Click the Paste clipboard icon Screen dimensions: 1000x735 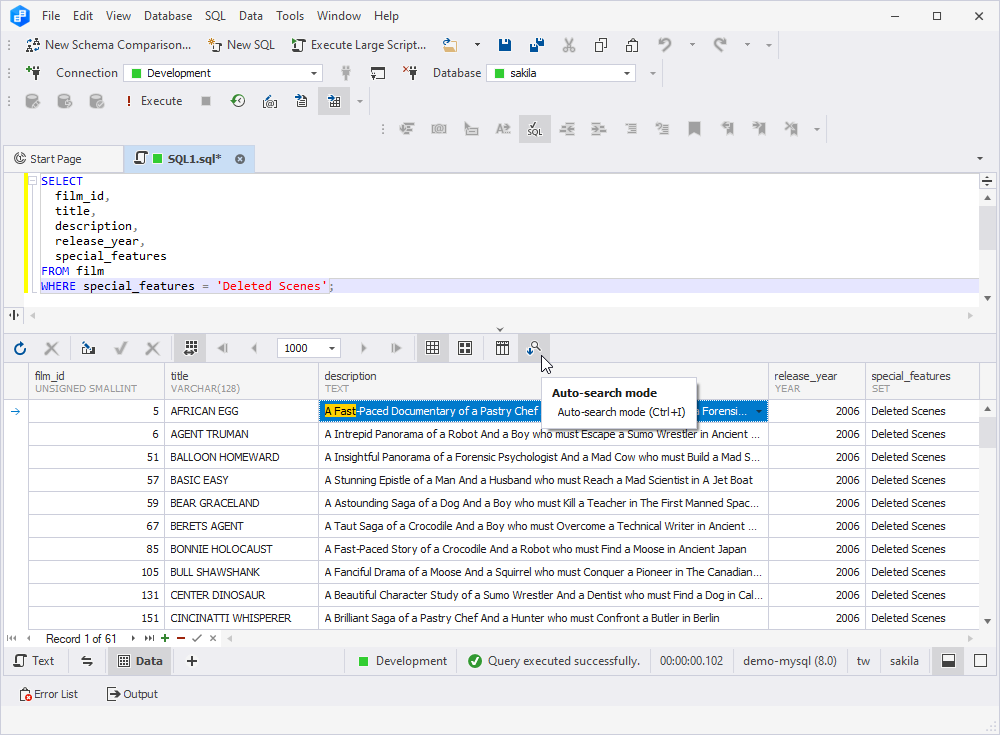632,45
